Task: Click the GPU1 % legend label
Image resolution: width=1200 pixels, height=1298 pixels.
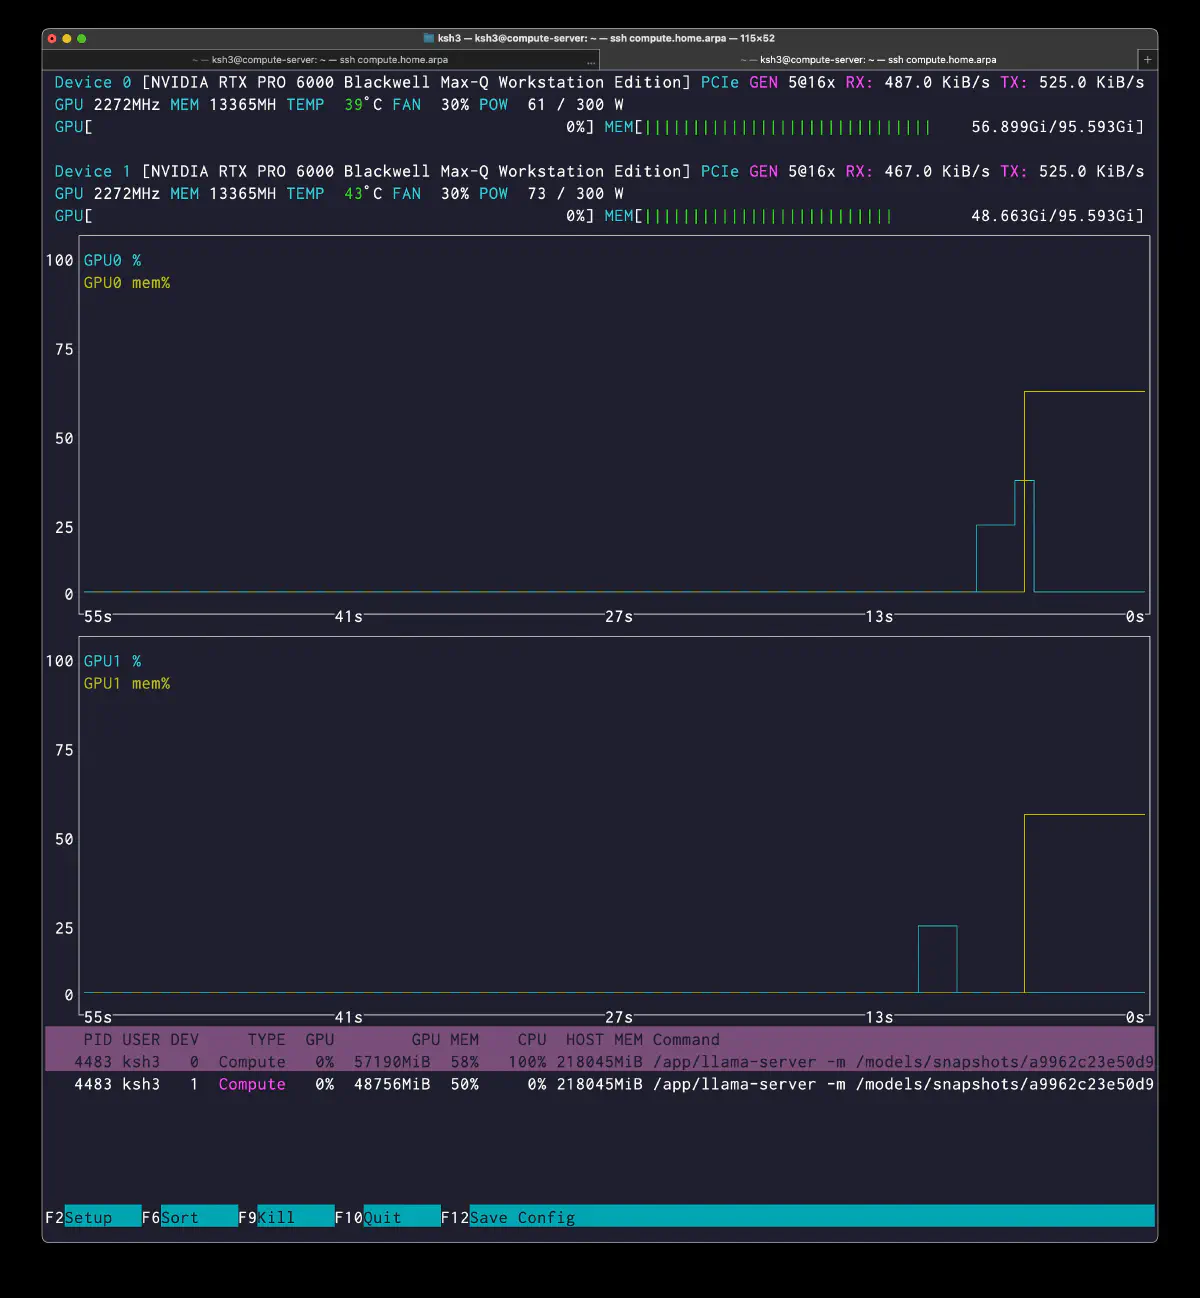Action: [x=112, y=661]
